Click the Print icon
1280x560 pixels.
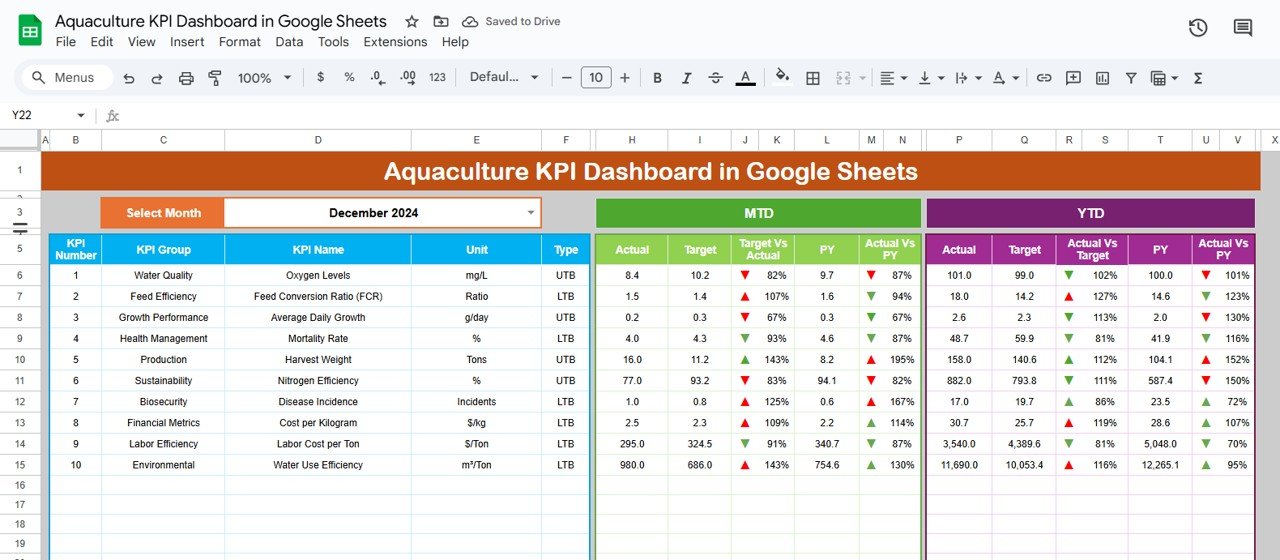coord(186,78)
